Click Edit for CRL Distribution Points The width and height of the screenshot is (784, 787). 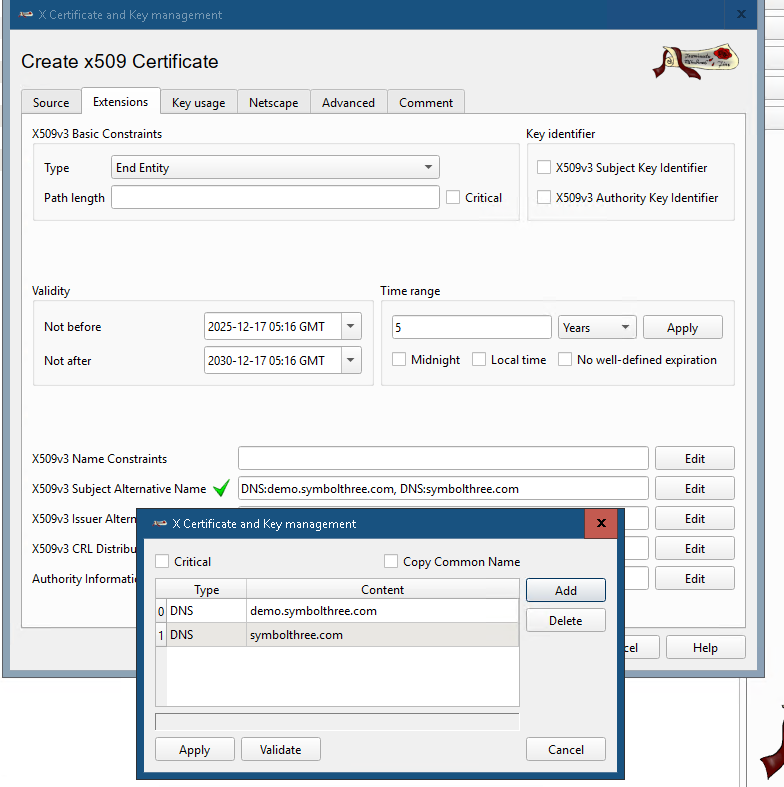(x=695, y=549)
